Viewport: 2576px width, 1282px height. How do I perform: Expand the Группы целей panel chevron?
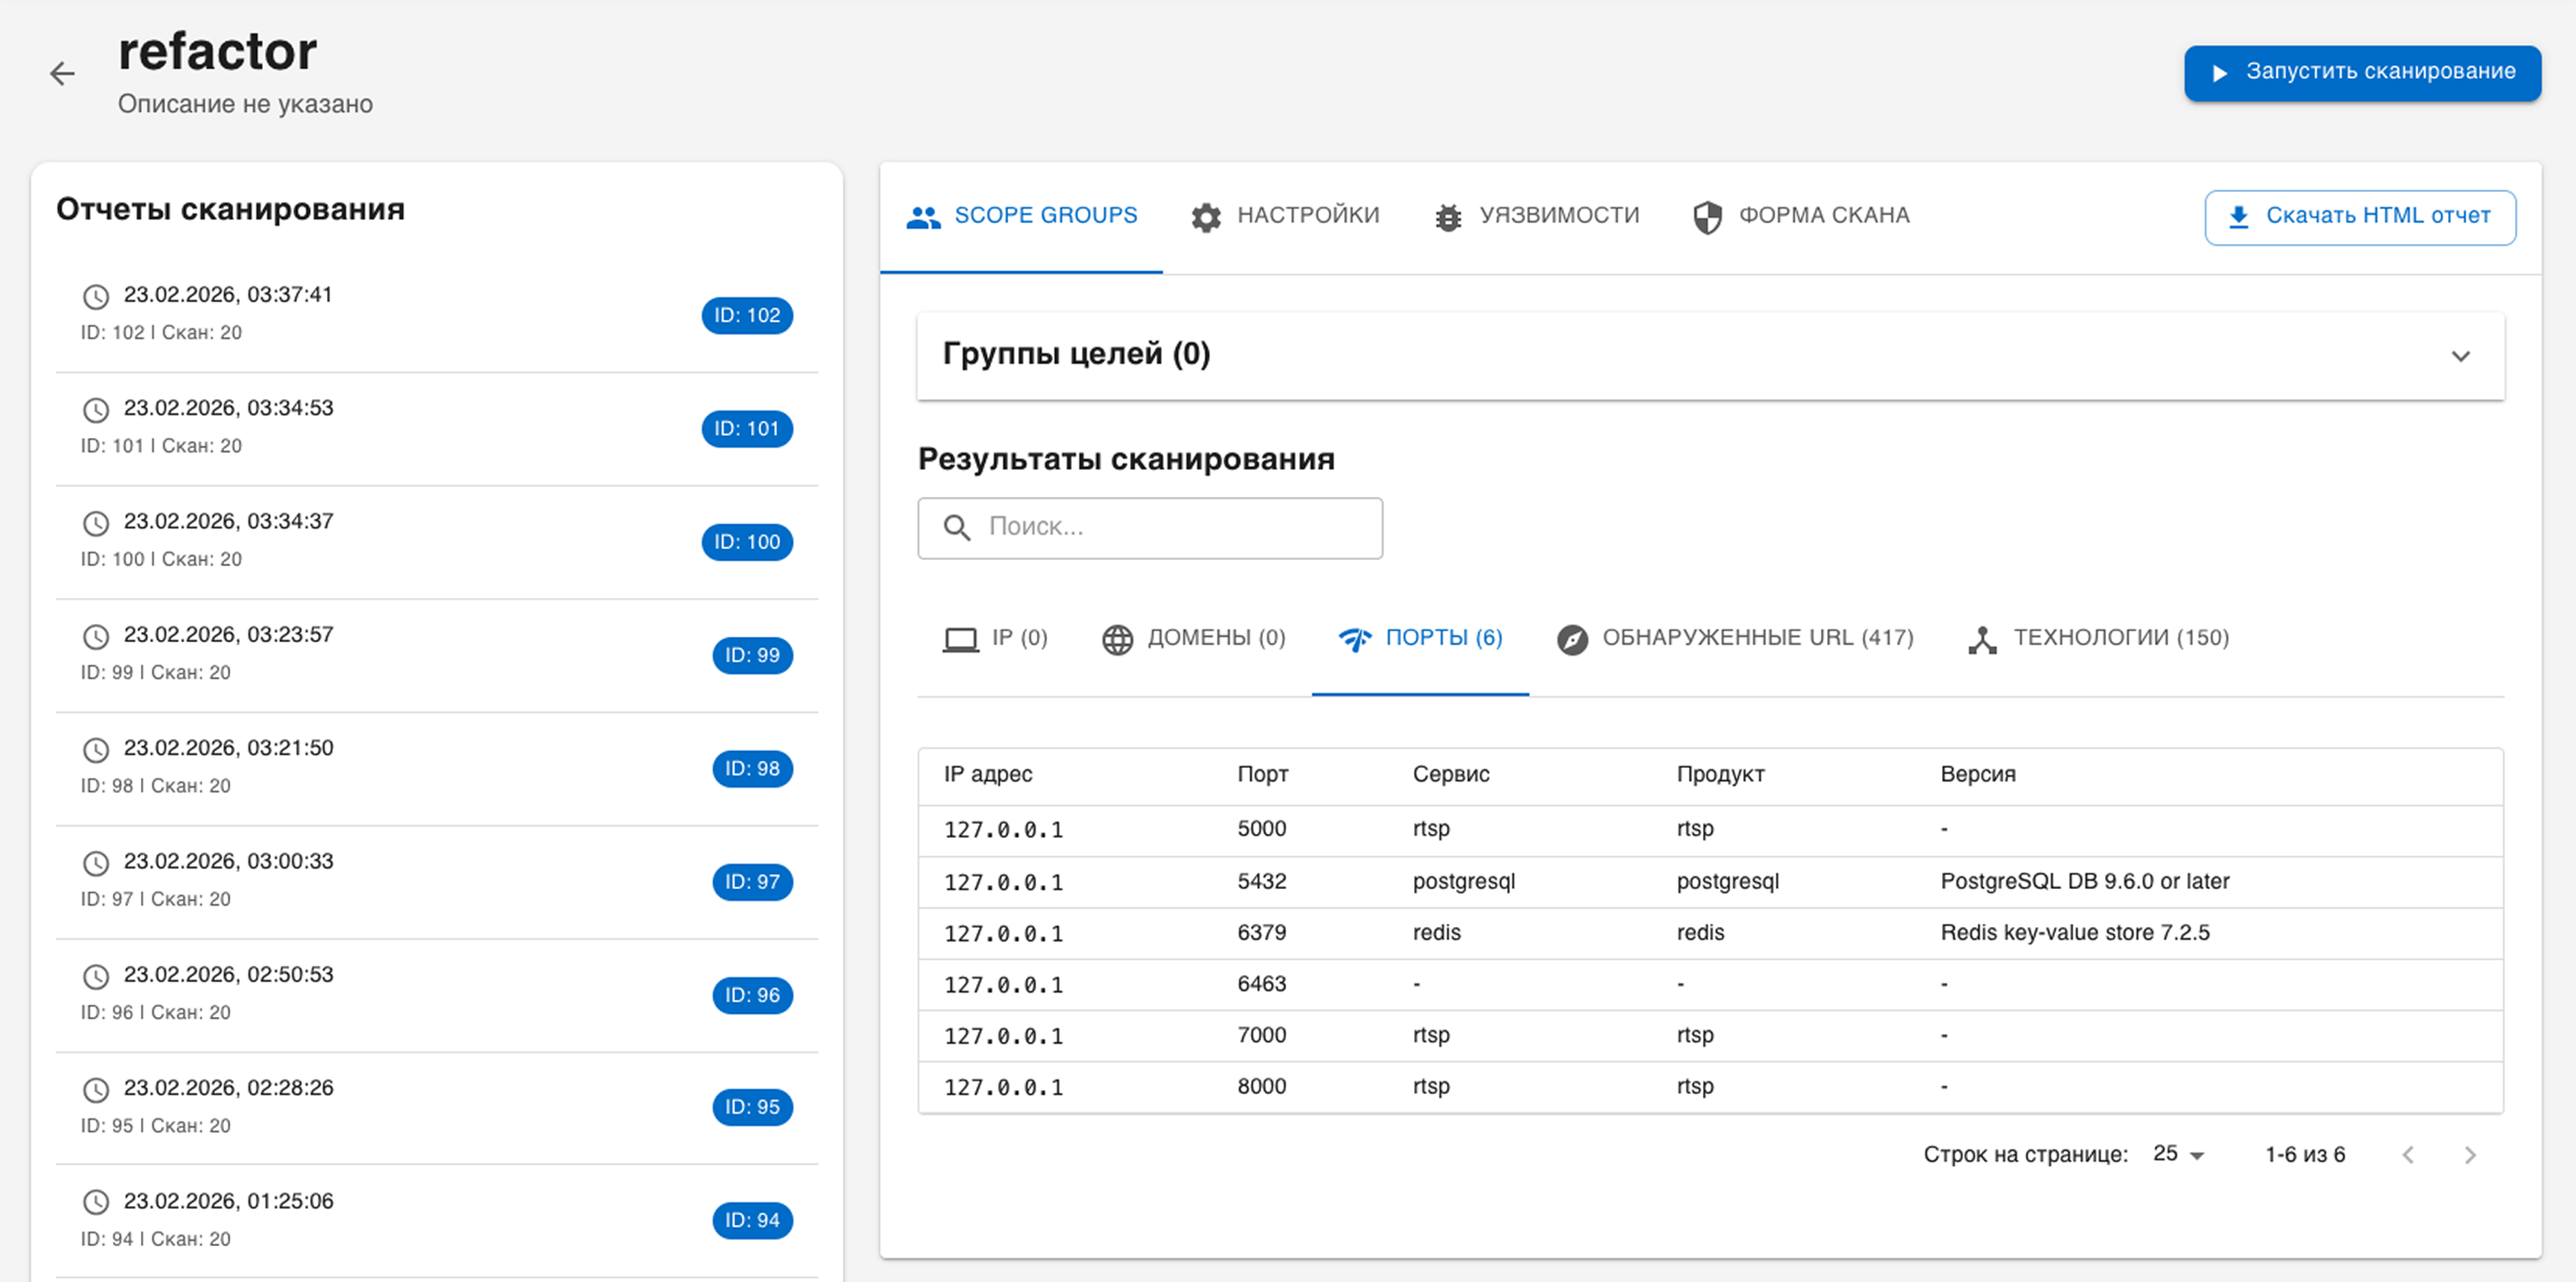pyautogui.click(x=2460, y=356)
